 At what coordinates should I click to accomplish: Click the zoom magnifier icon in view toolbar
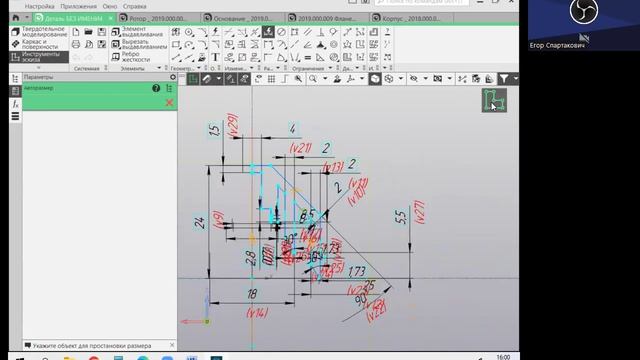coord(313,79)
